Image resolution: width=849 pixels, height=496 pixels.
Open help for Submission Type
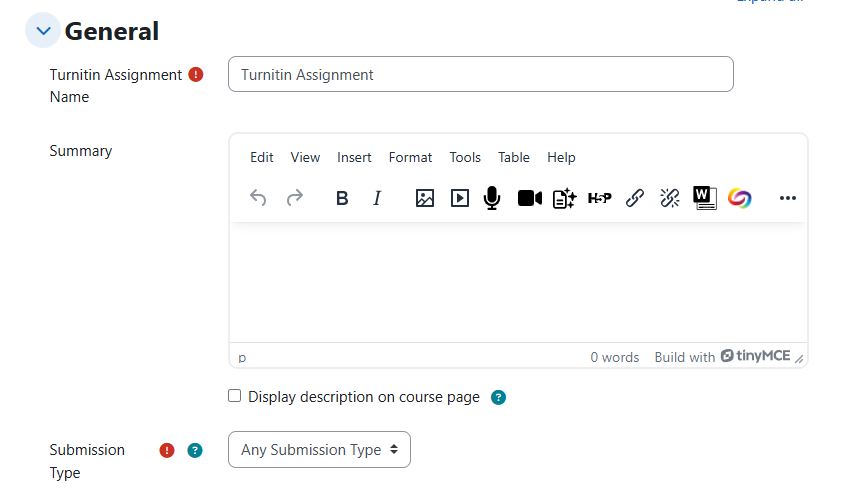coord(194,450)
